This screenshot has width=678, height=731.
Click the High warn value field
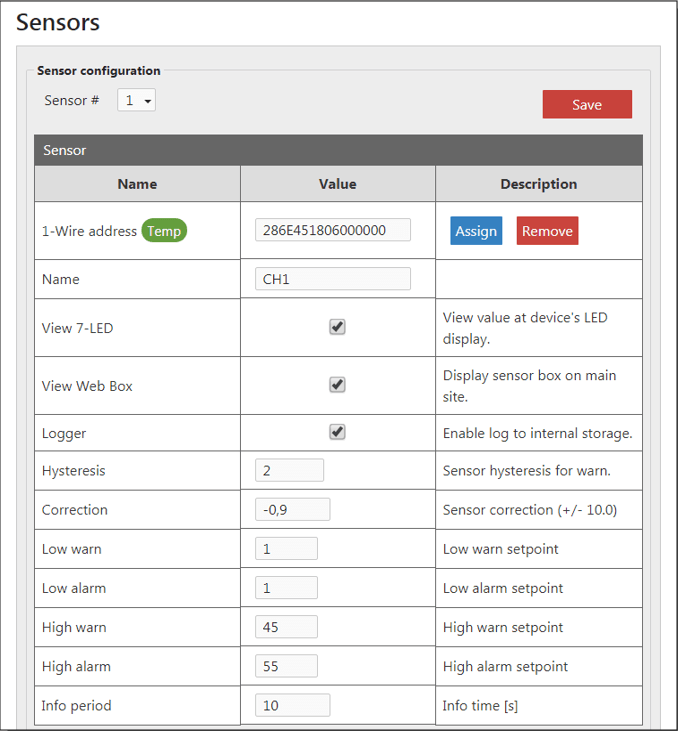(287, 627)
